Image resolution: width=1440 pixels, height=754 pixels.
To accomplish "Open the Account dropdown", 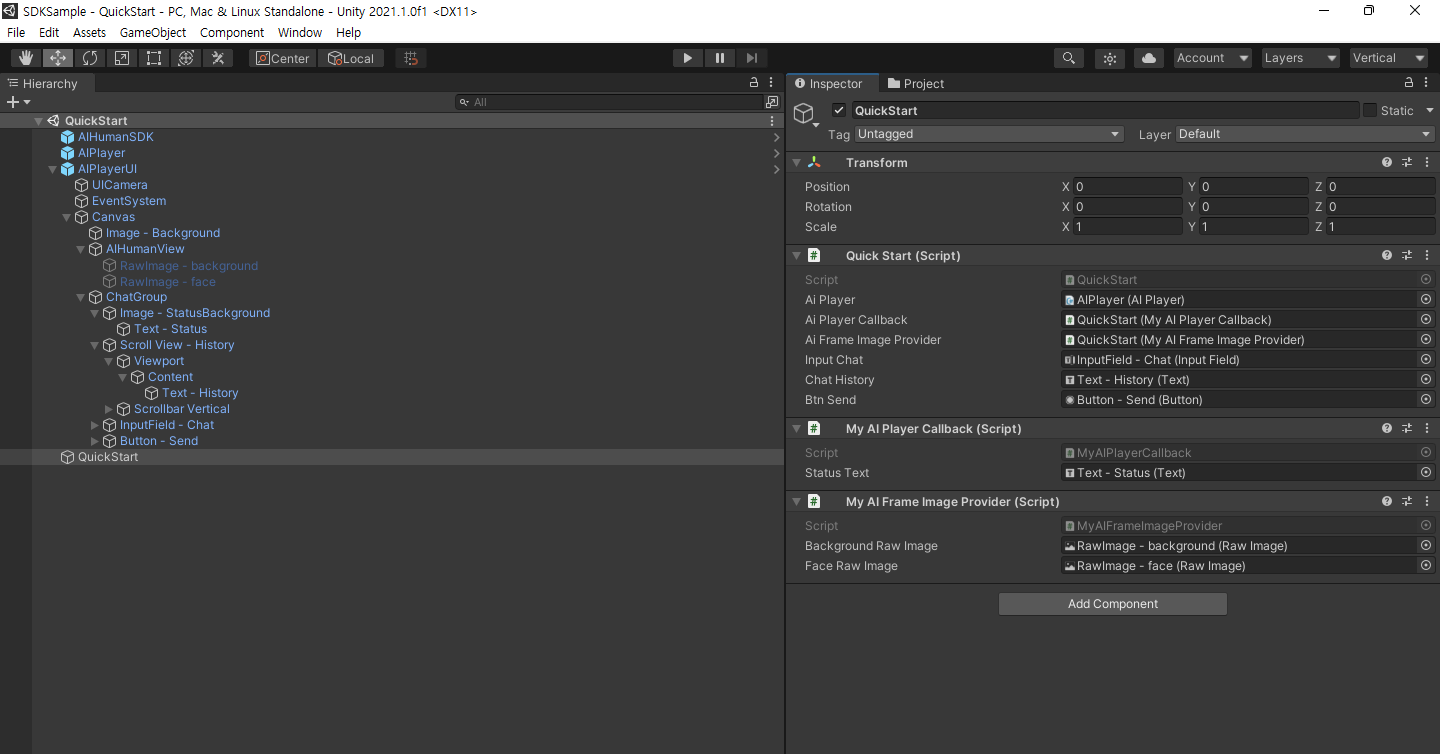I will [x=1213, y=58].
